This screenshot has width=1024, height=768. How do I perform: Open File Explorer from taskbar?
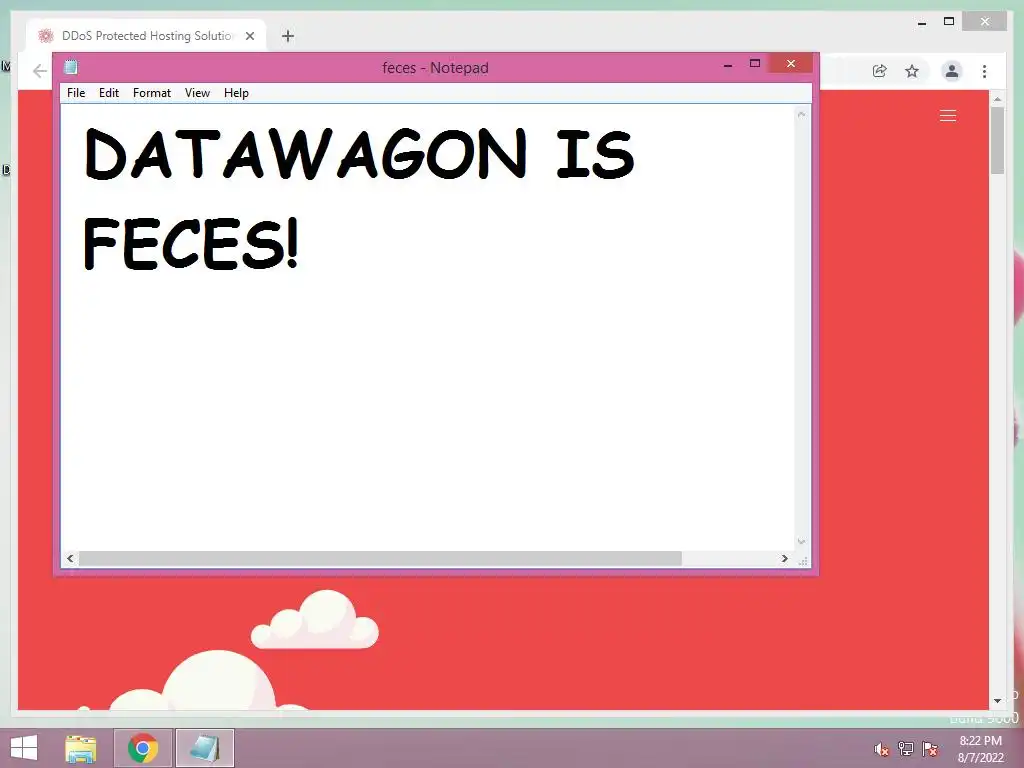pyautogui.click(x=81, y=748)
